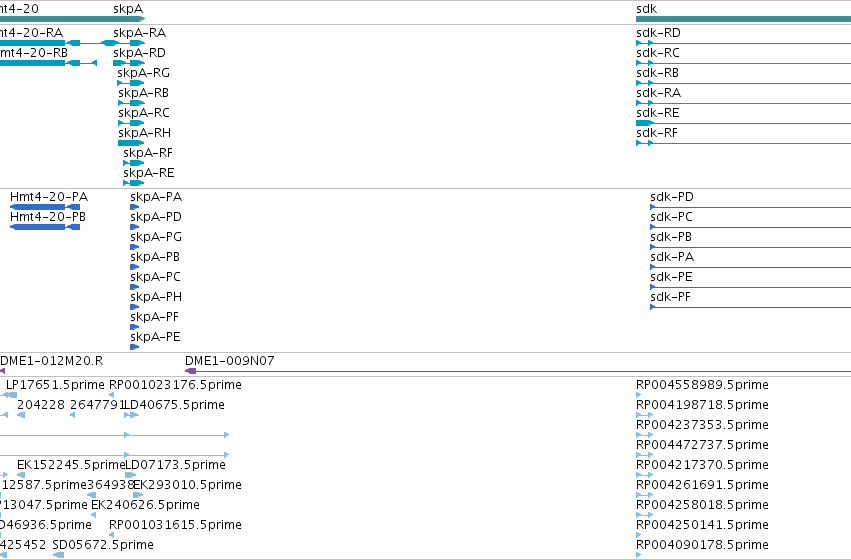The image size is (851, 560).
Task: Select the skpA-PF protein label
Action: click(154, 317)
